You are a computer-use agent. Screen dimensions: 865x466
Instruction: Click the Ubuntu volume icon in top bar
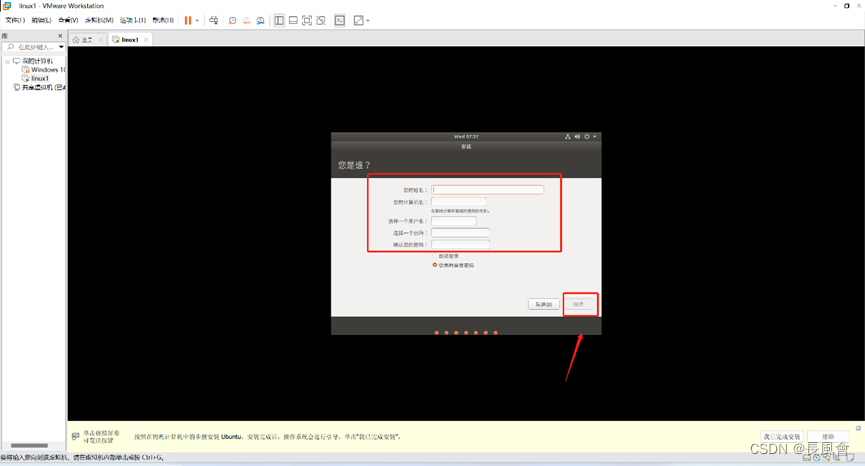point(577,137)
